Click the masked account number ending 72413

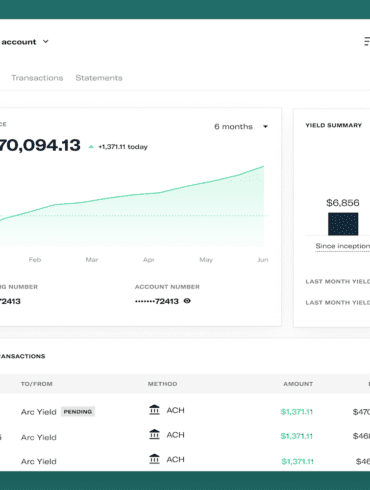click(x=157, y=301)
